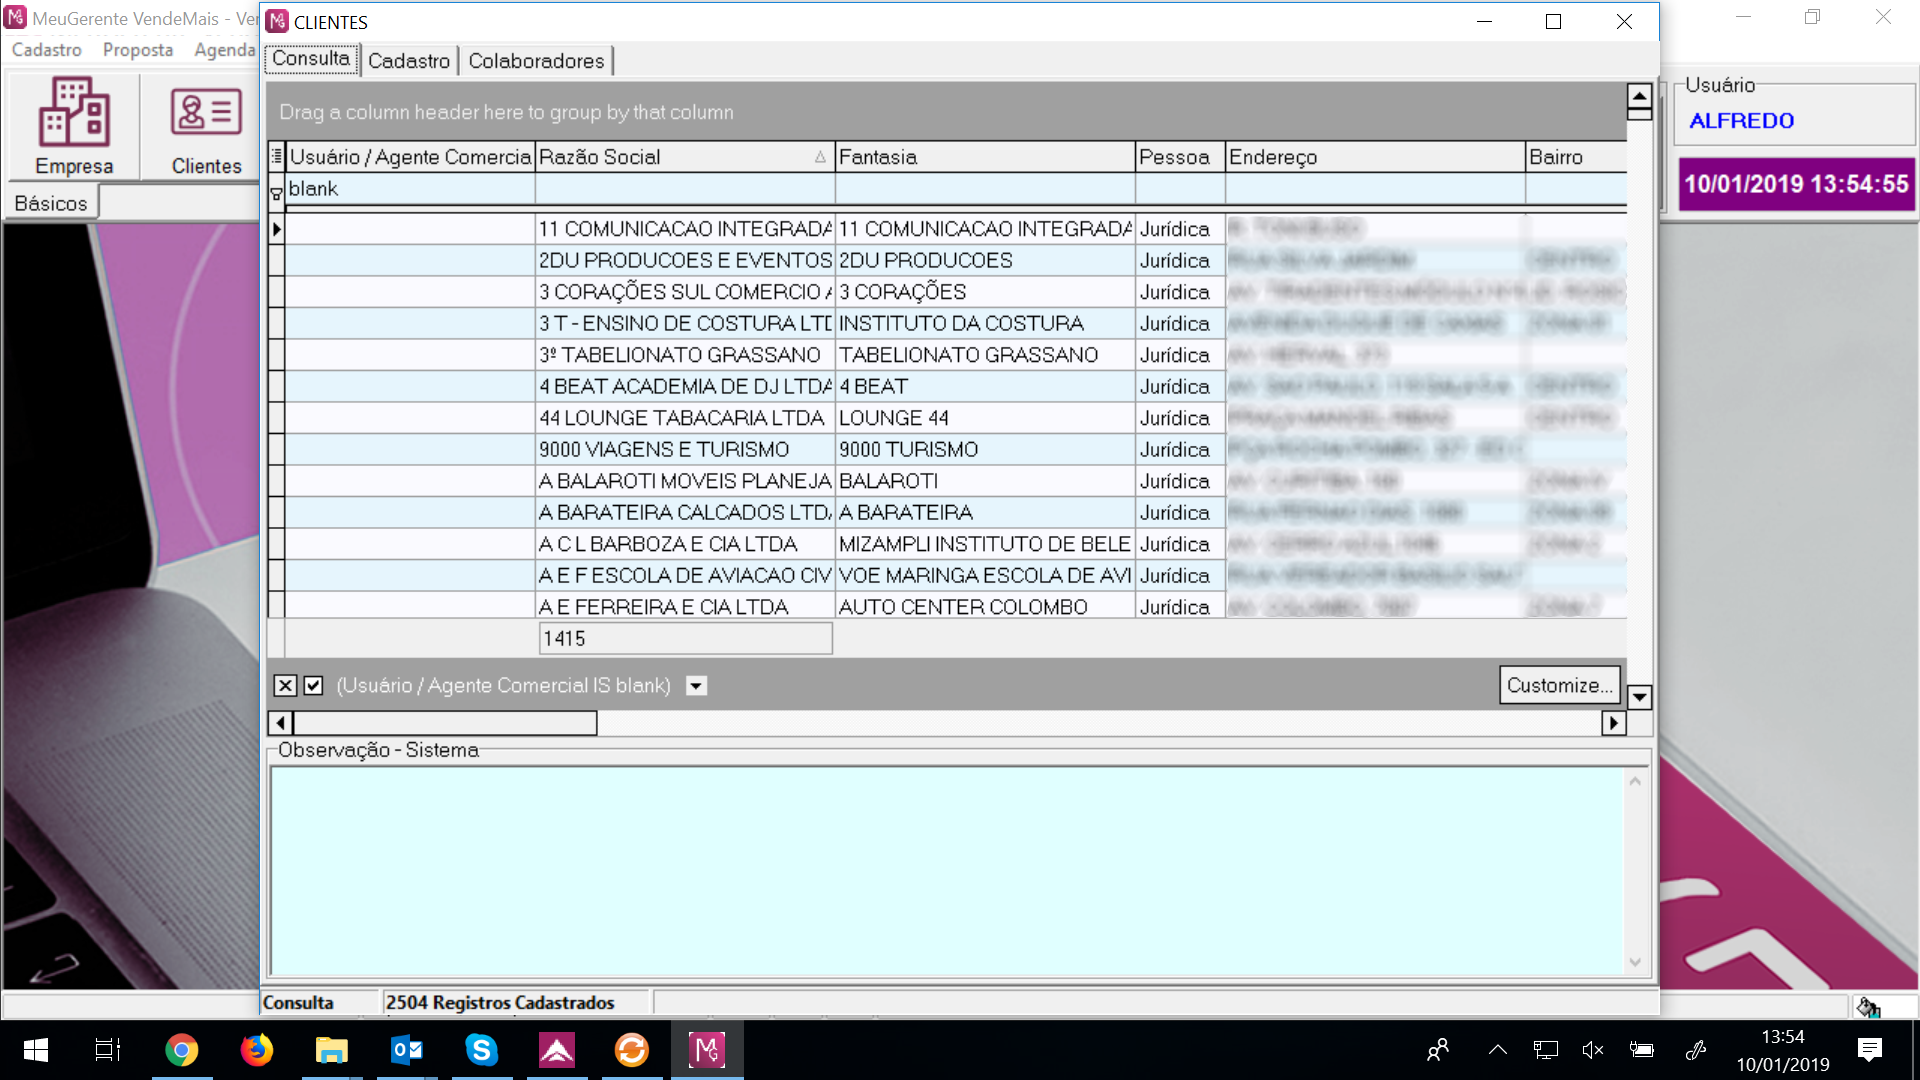
Task: Select the current-row indicator arrow
Action: (x=277, y=229)
